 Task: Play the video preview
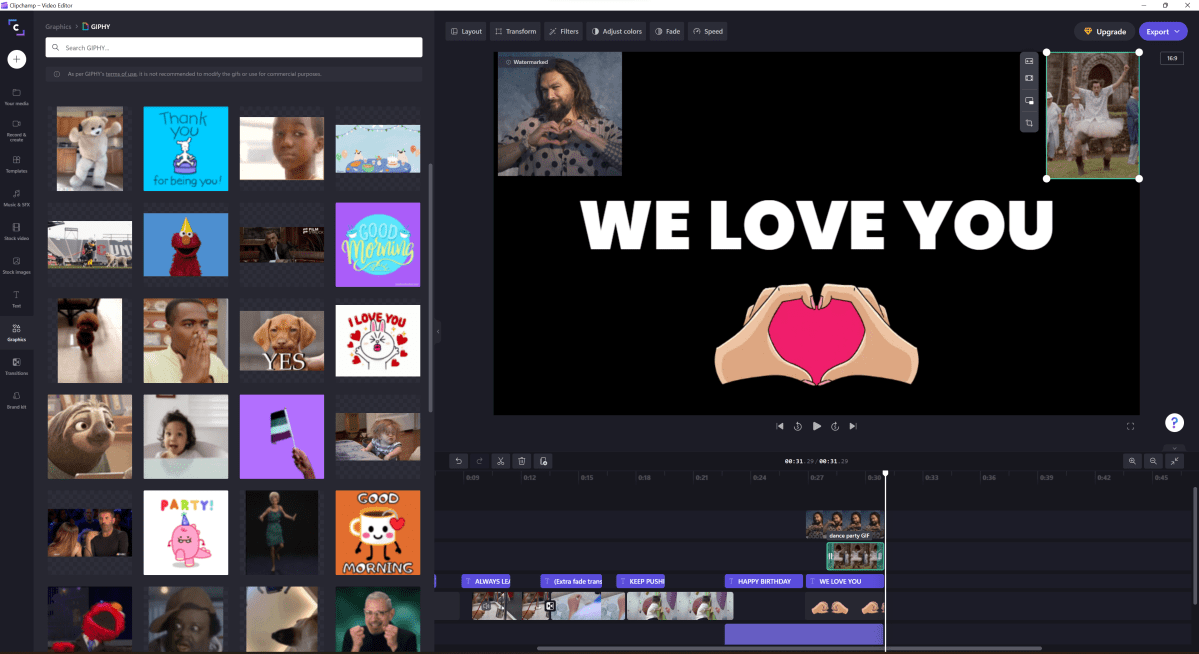[816, 426]
